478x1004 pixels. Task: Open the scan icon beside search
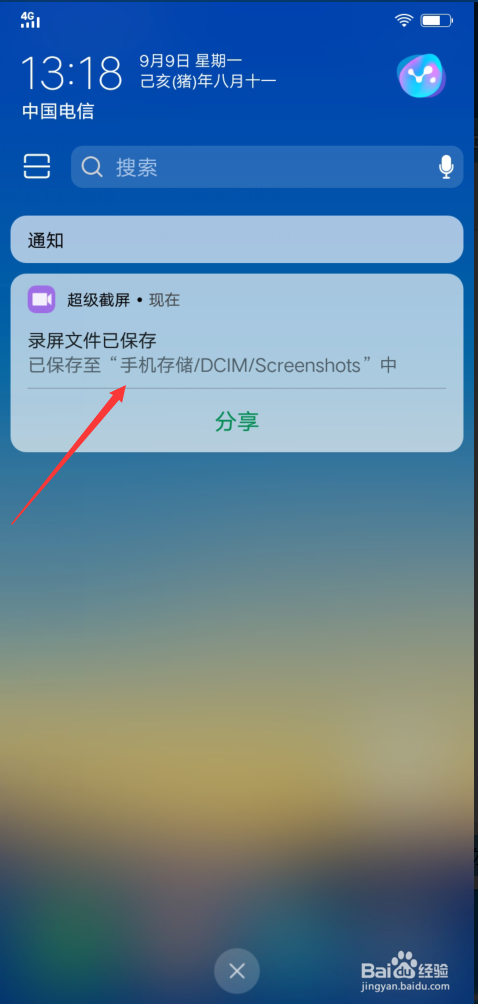click(36, 166)
